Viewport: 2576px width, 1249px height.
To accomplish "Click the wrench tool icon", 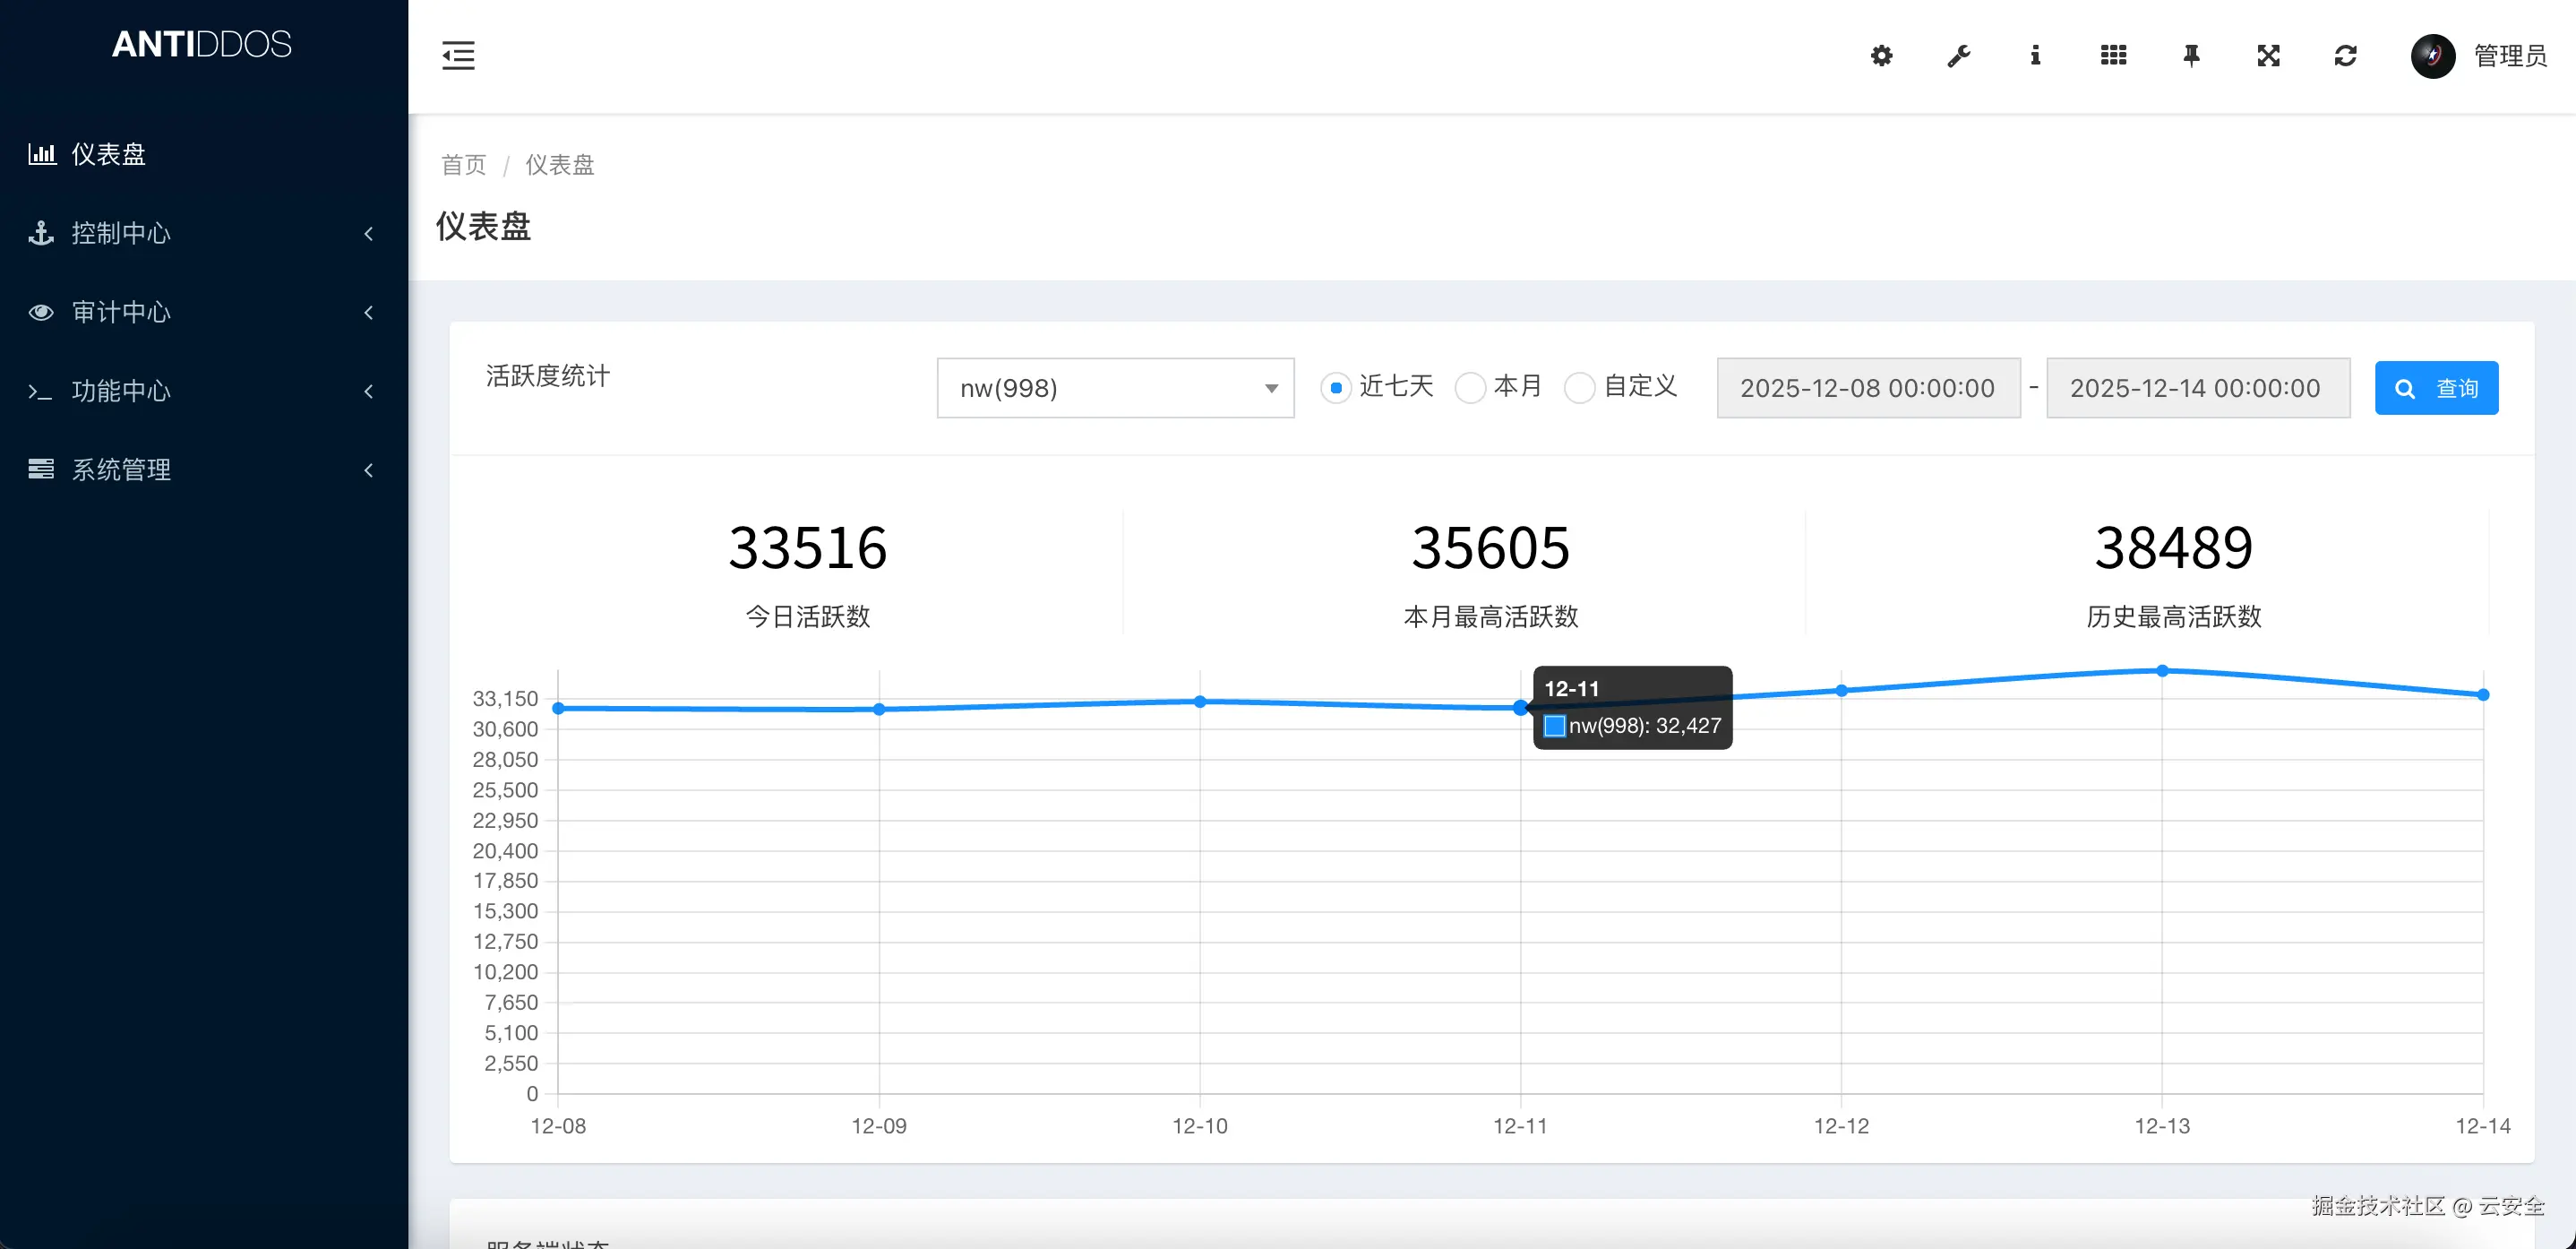I will pyautogui.click(x=1958, y=56).
